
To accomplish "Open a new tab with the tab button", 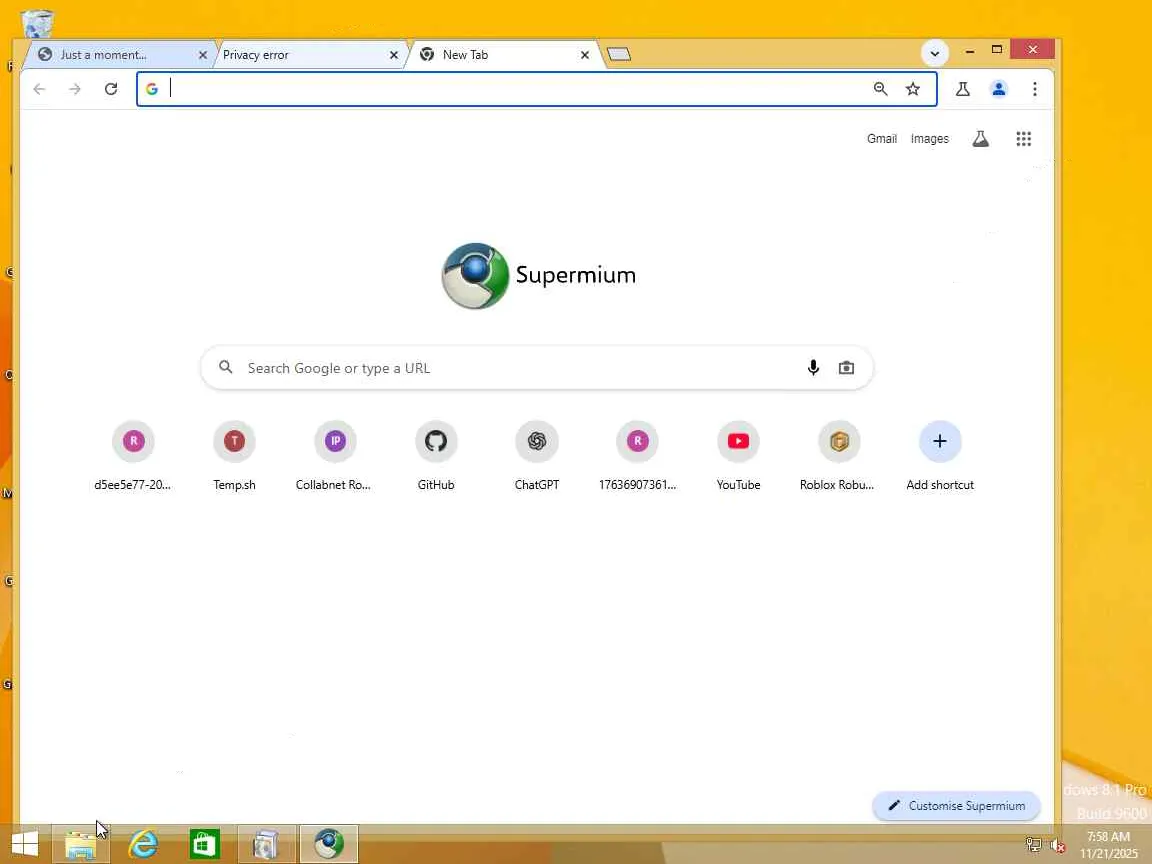I will pos(619,54).
